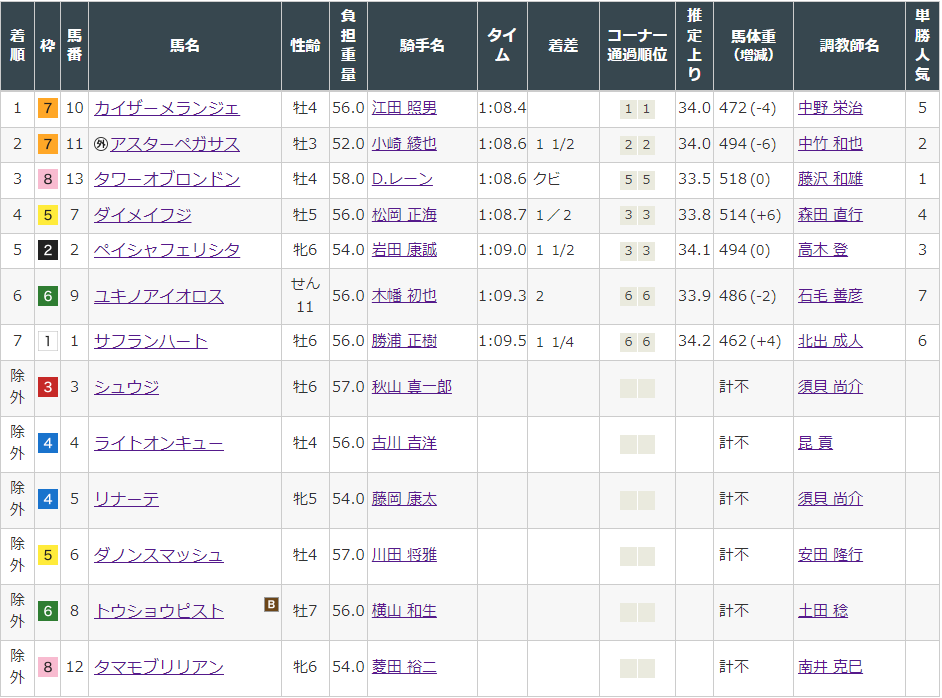Open trainer 安田 隆行 page

830,555
